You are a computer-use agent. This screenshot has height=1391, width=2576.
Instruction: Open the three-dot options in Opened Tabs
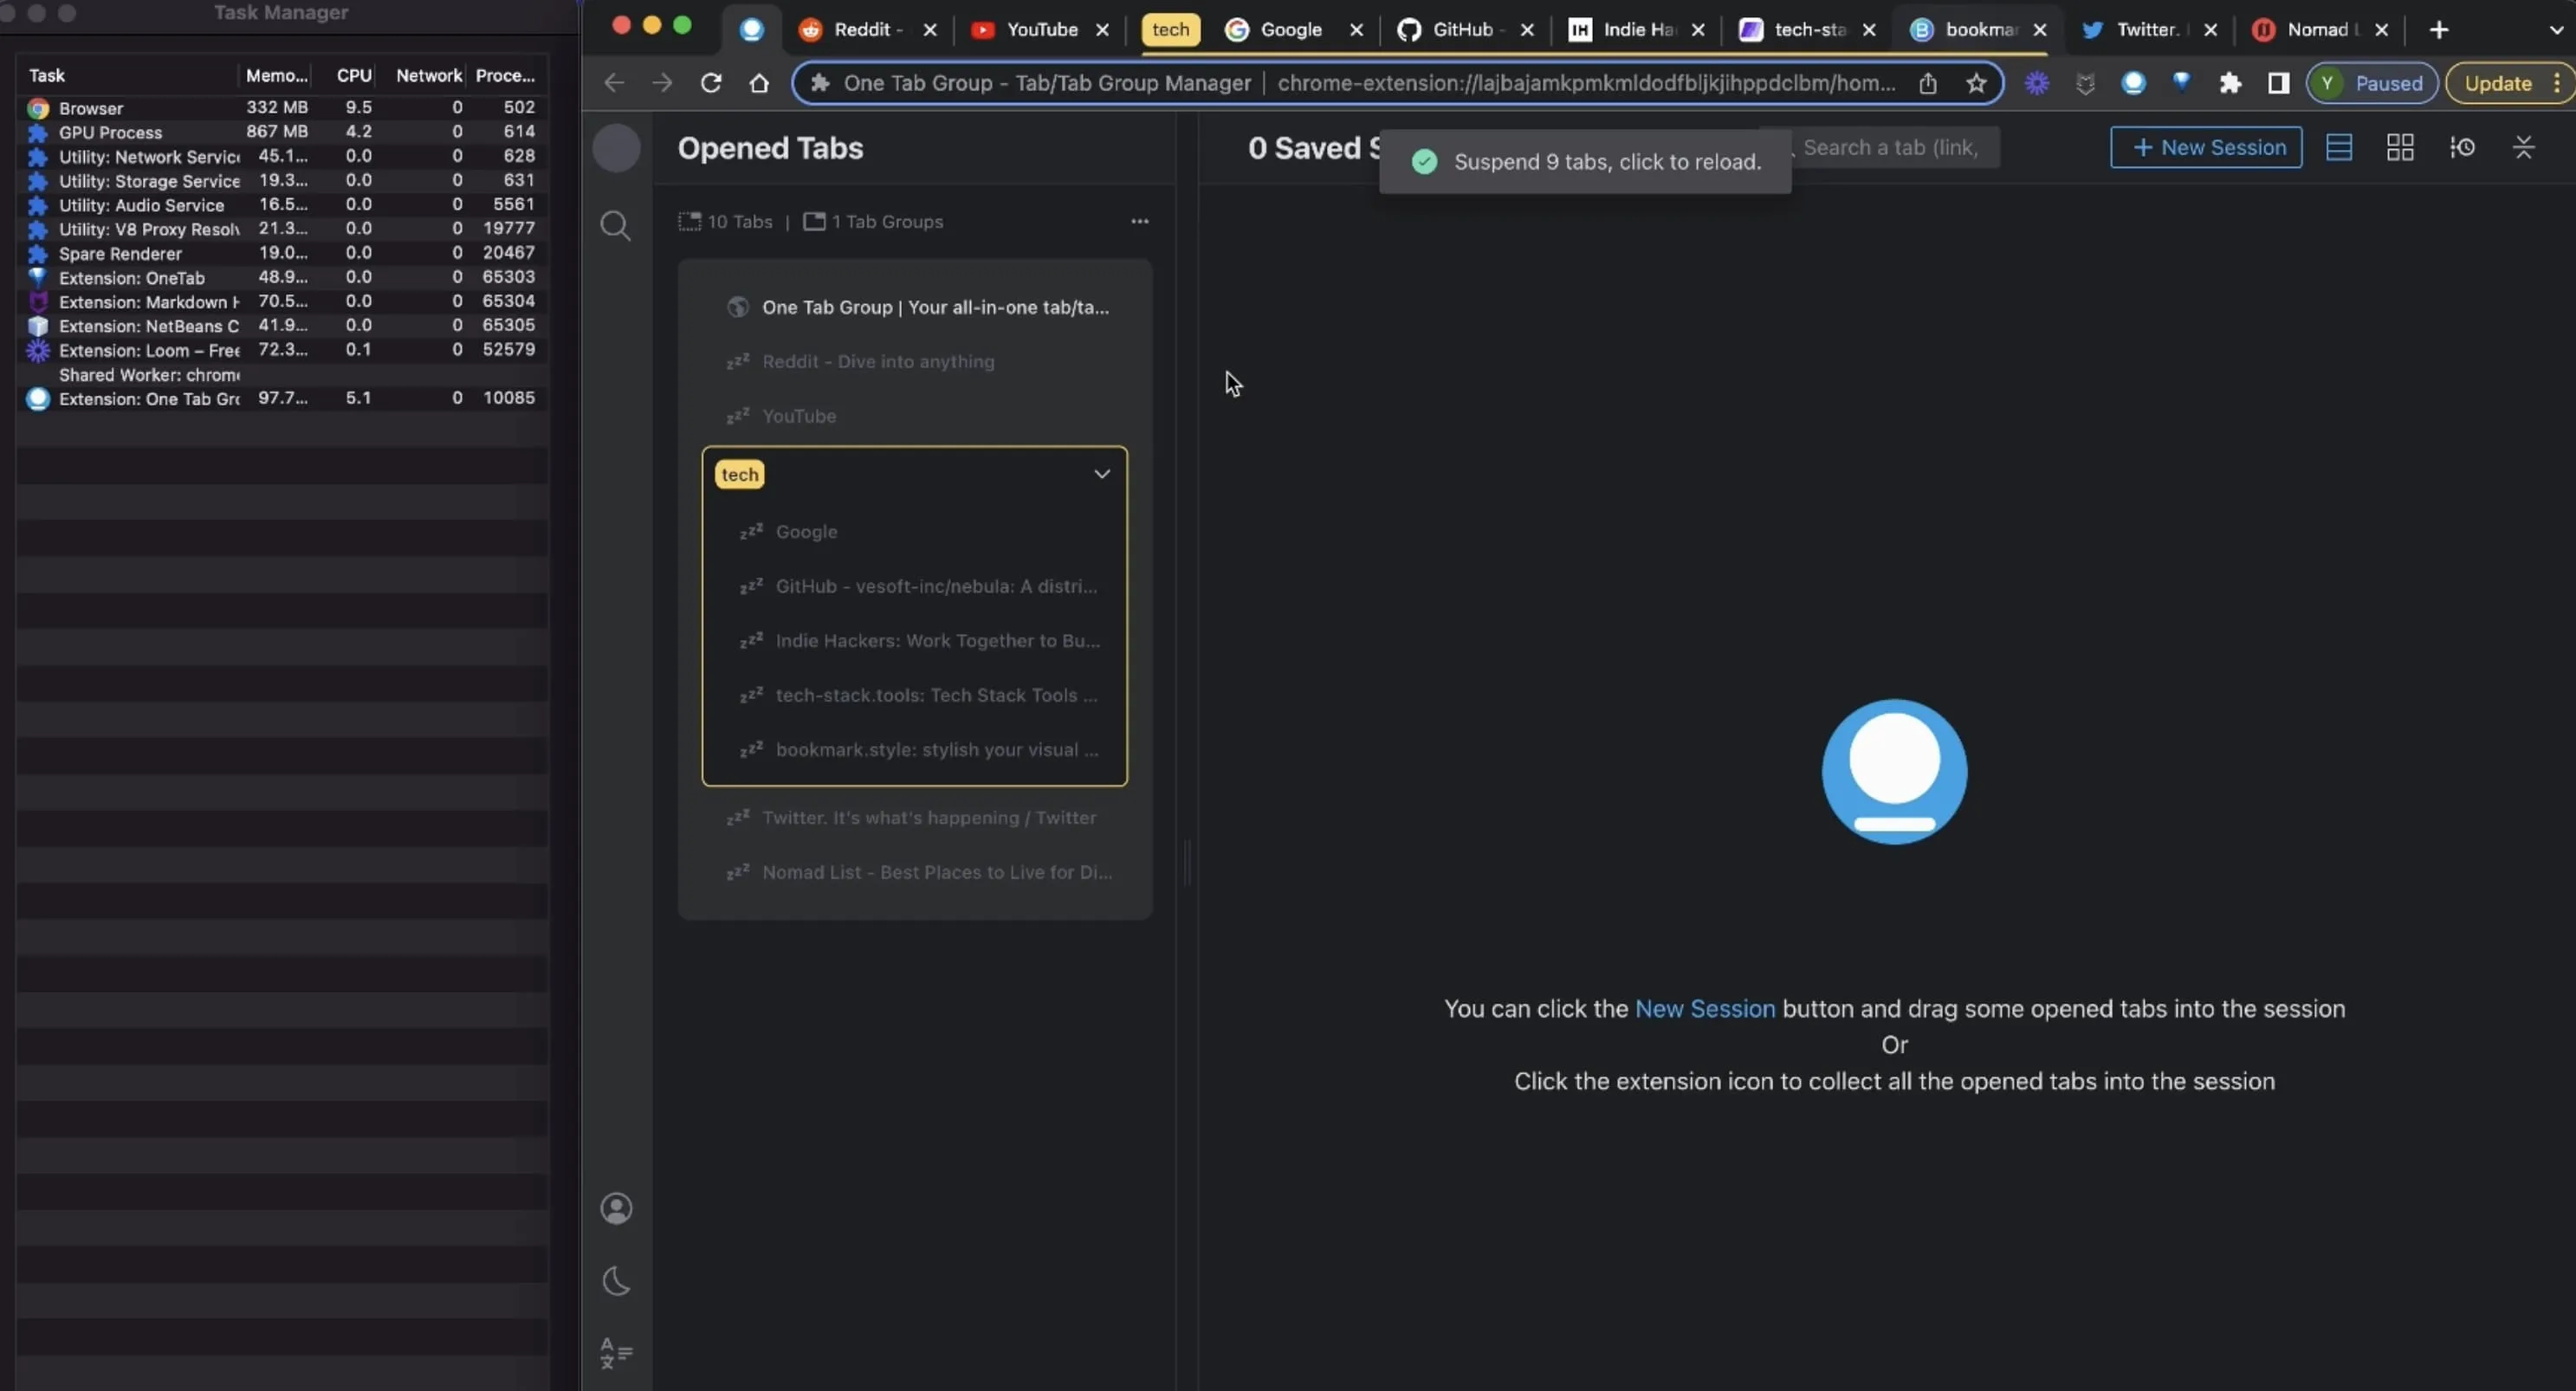tap(1139, 221)
